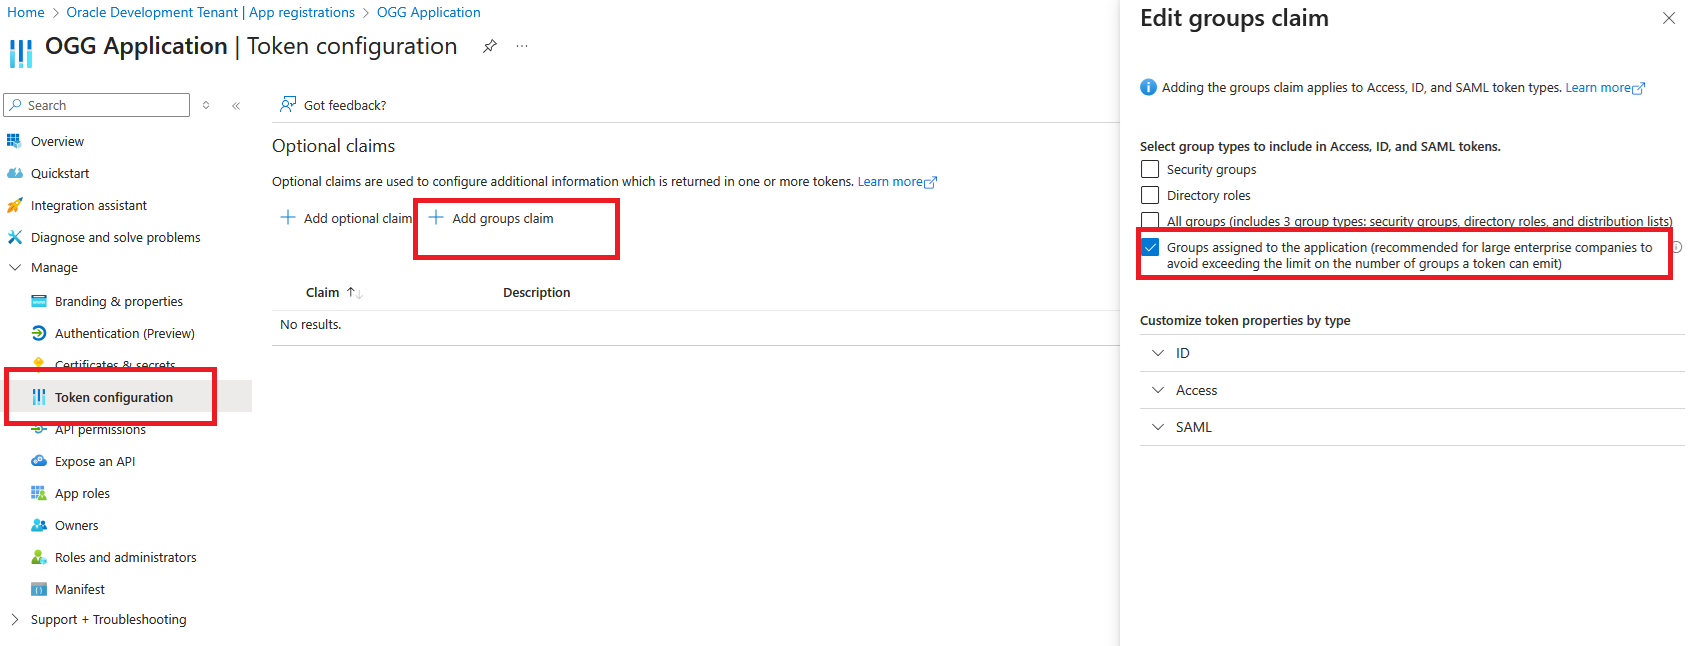Pin the Token configuration page
The width and height of the screenshot is (1691, 646).
coord(490,46)
